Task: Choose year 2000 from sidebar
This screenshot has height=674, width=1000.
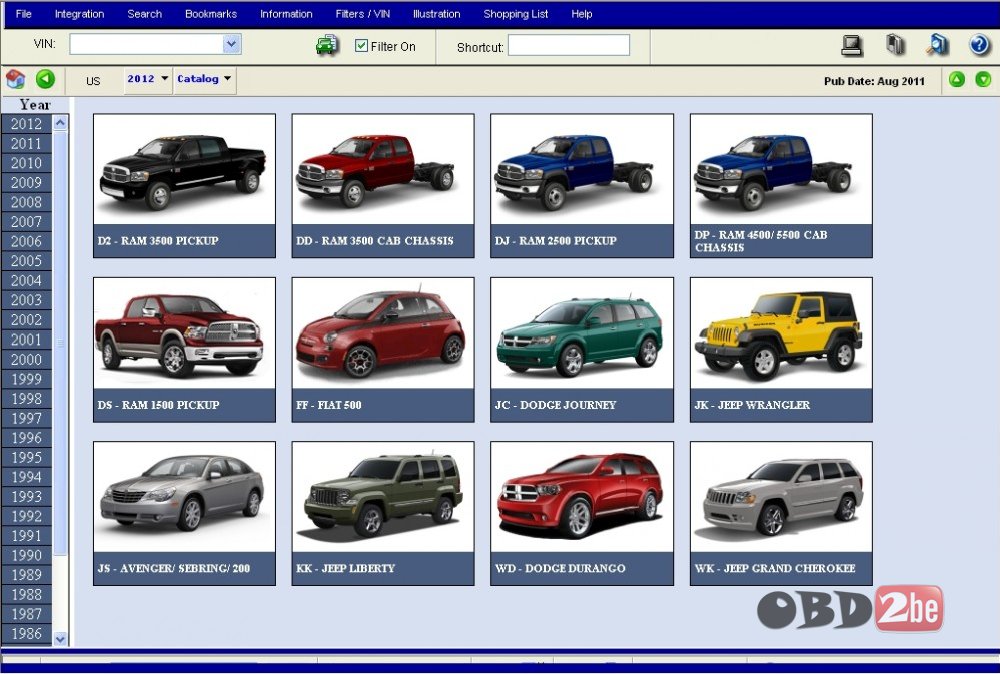Action: point(26,359)
